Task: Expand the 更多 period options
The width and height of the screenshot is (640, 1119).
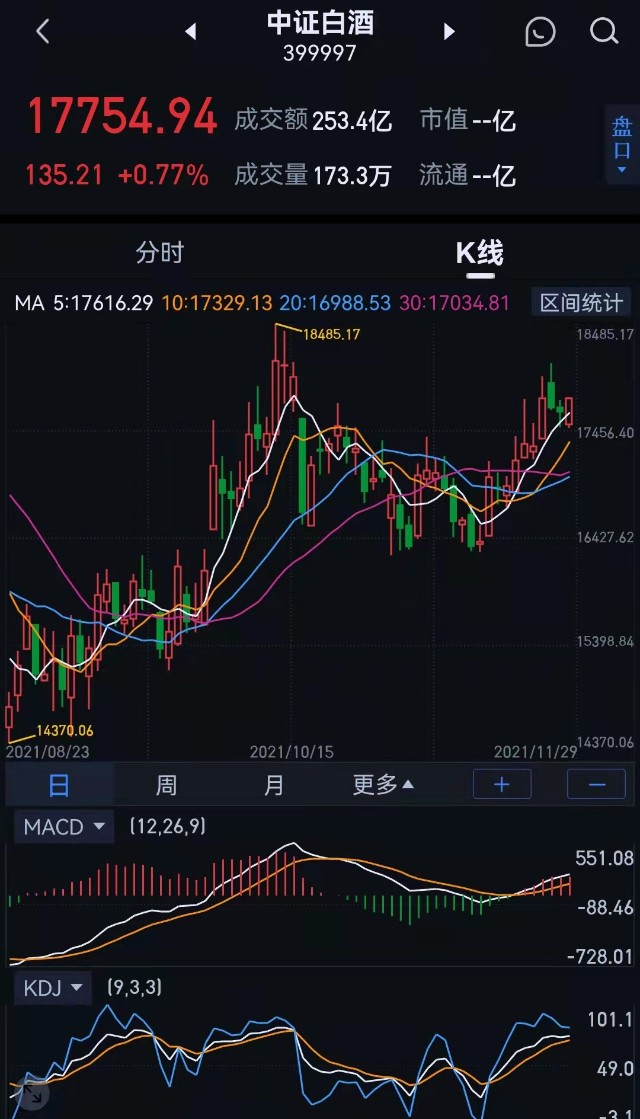Action: 384,784
